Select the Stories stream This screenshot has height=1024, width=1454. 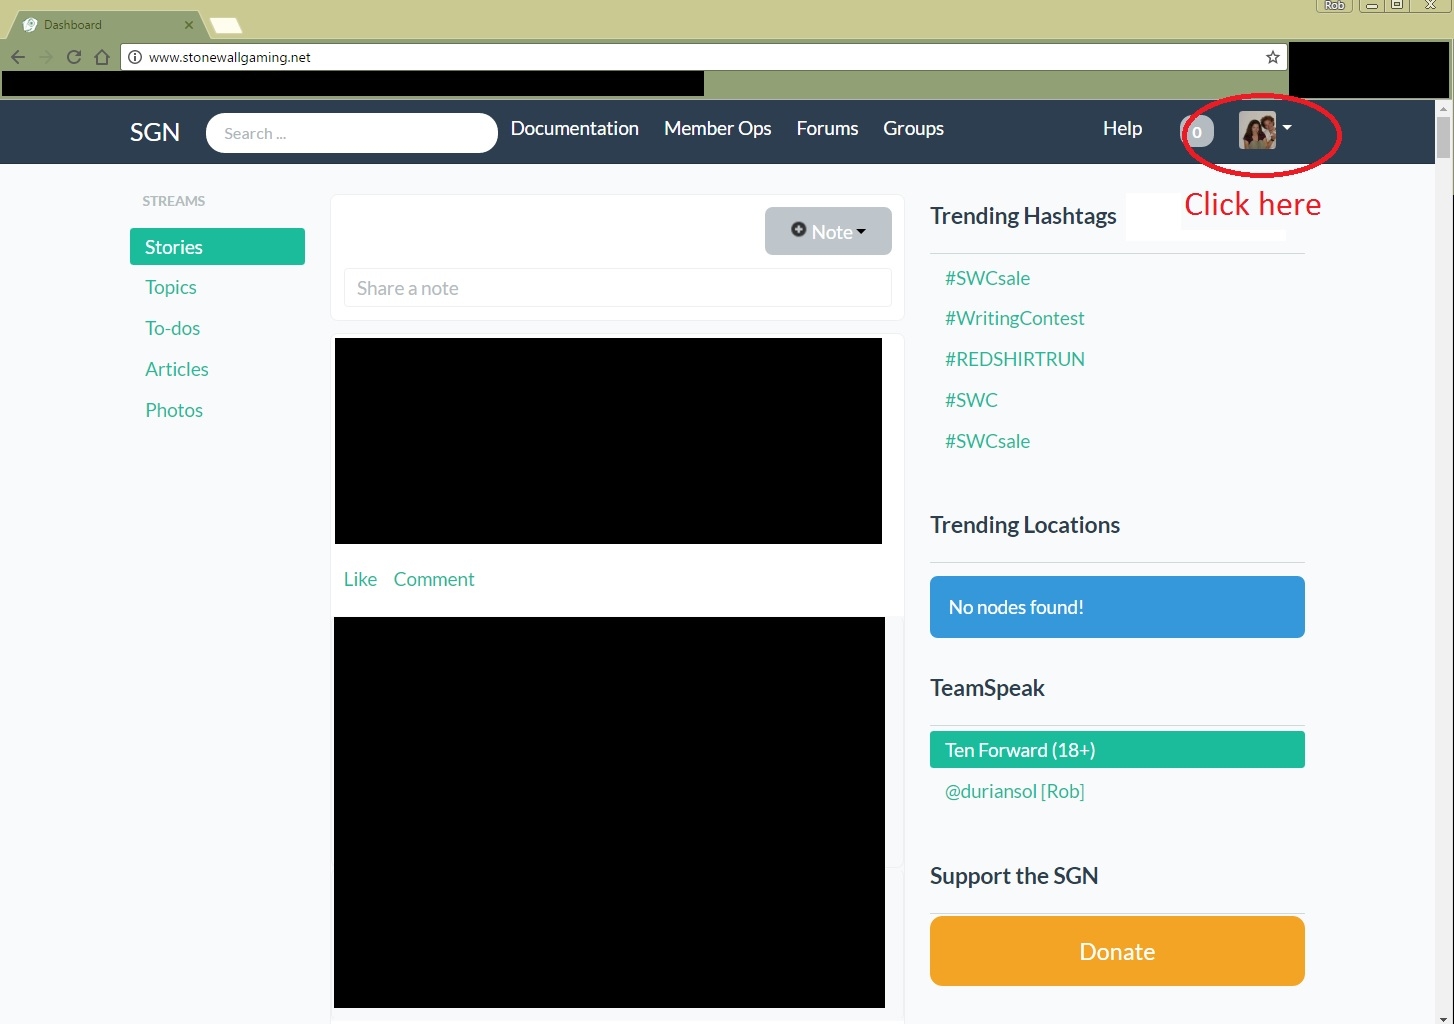pos(217,246)
